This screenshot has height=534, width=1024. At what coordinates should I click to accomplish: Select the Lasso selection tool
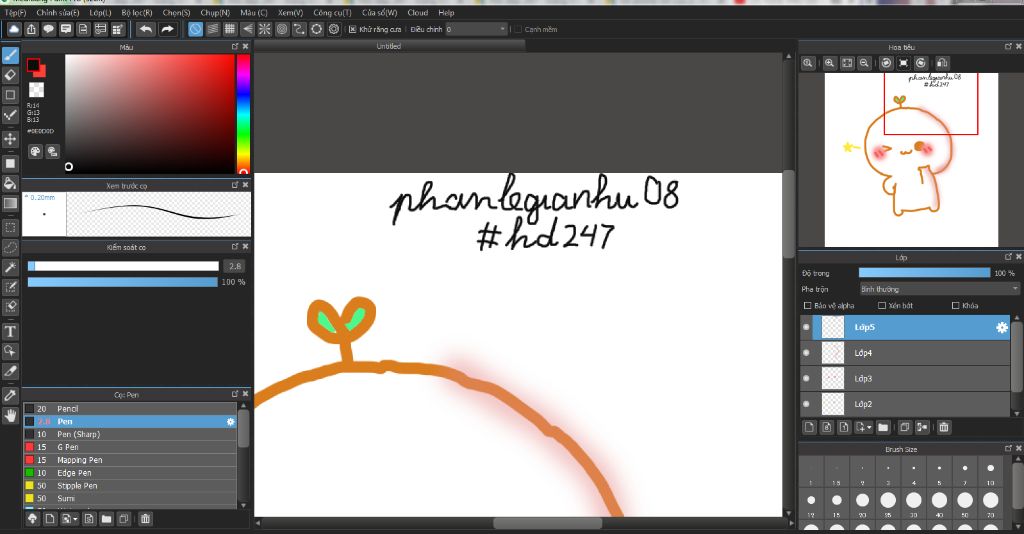10,247
